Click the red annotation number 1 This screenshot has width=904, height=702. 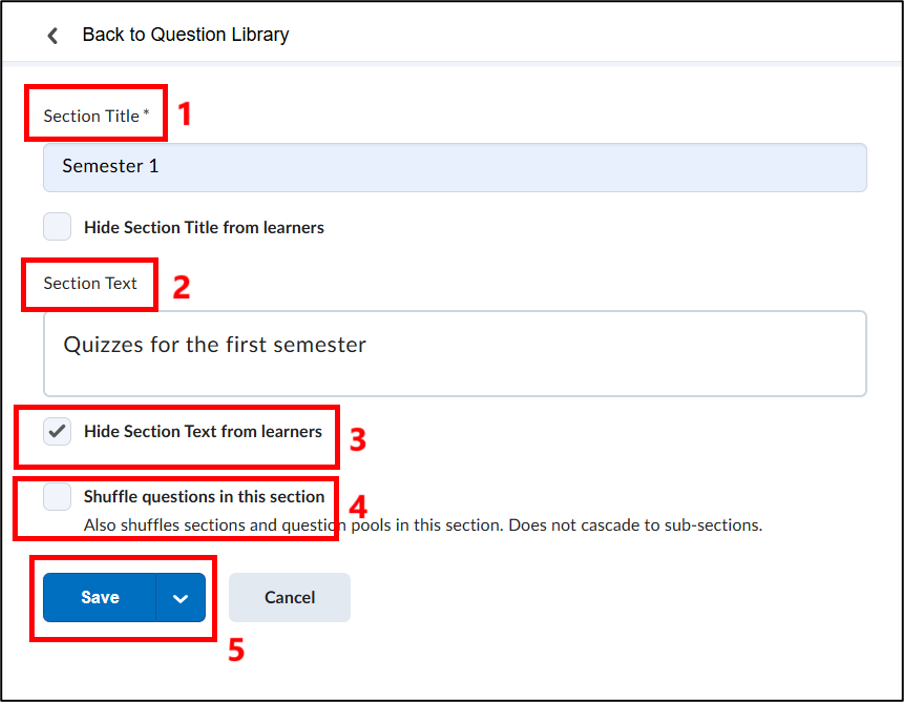pos(184,113)
